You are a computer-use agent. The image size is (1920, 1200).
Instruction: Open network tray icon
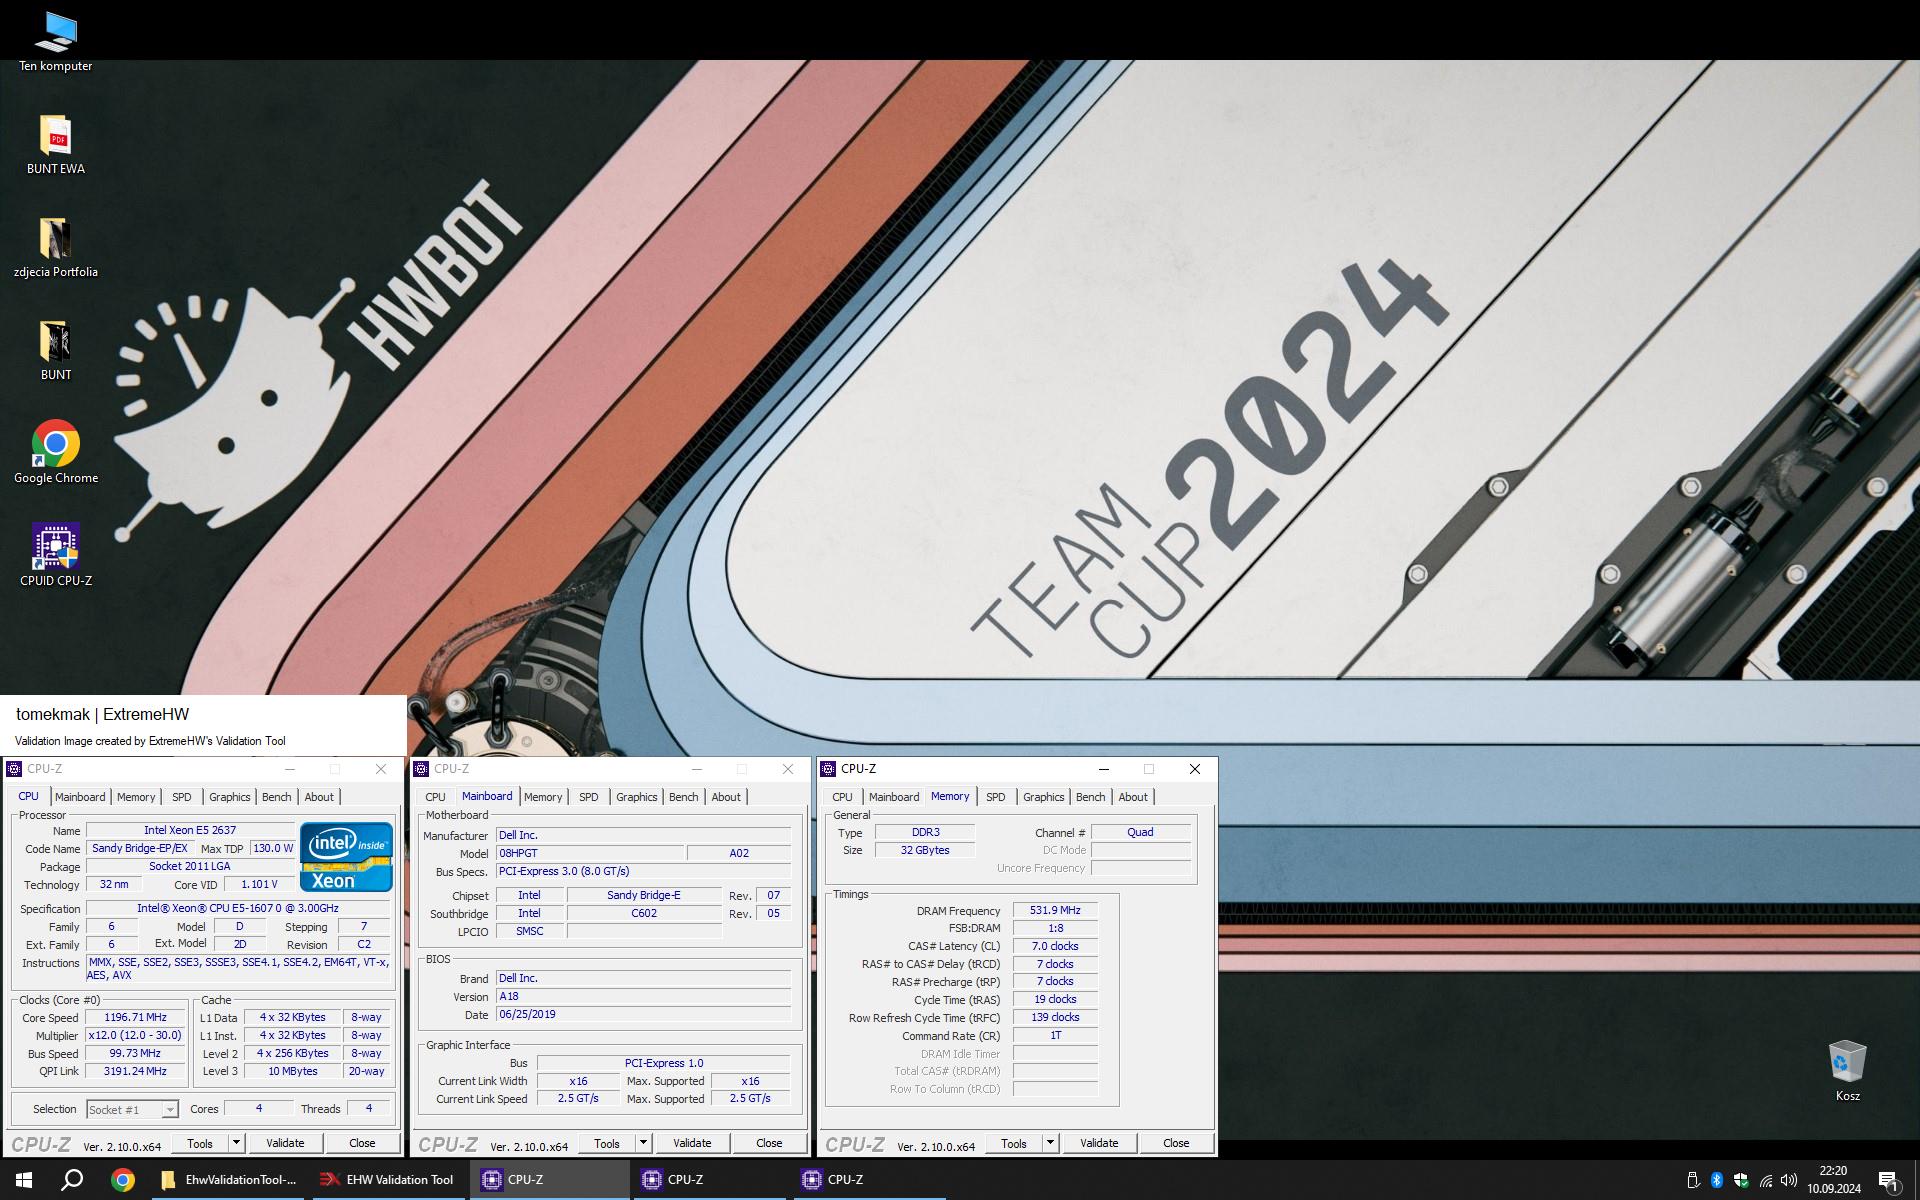click(1765, 1180)
